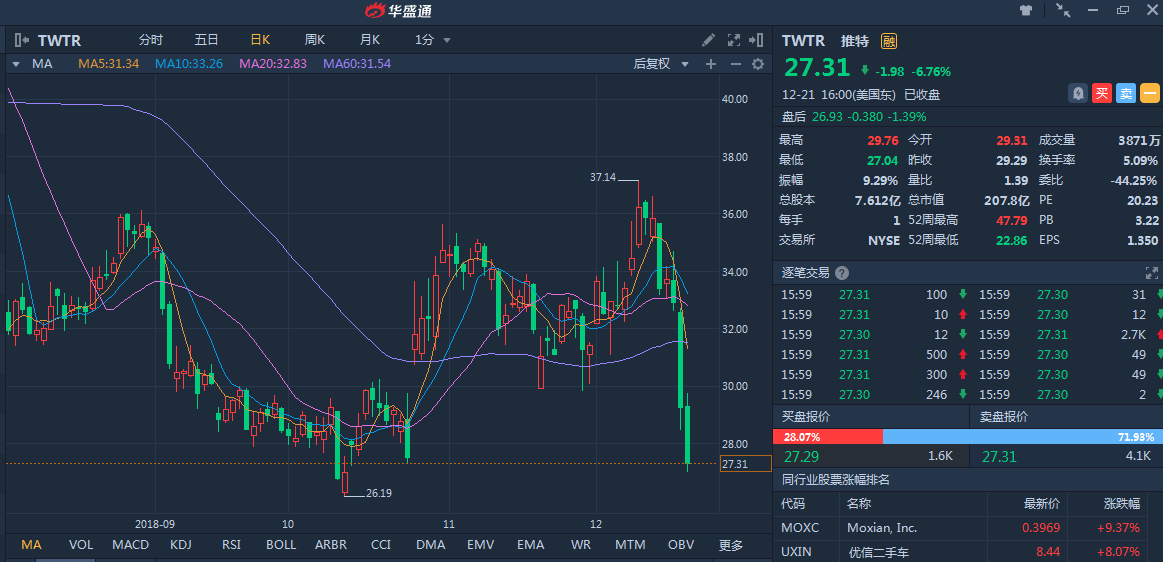Switch to the 分时 intraday tab
Screen dimensions: 1163x562
[150, 40]
